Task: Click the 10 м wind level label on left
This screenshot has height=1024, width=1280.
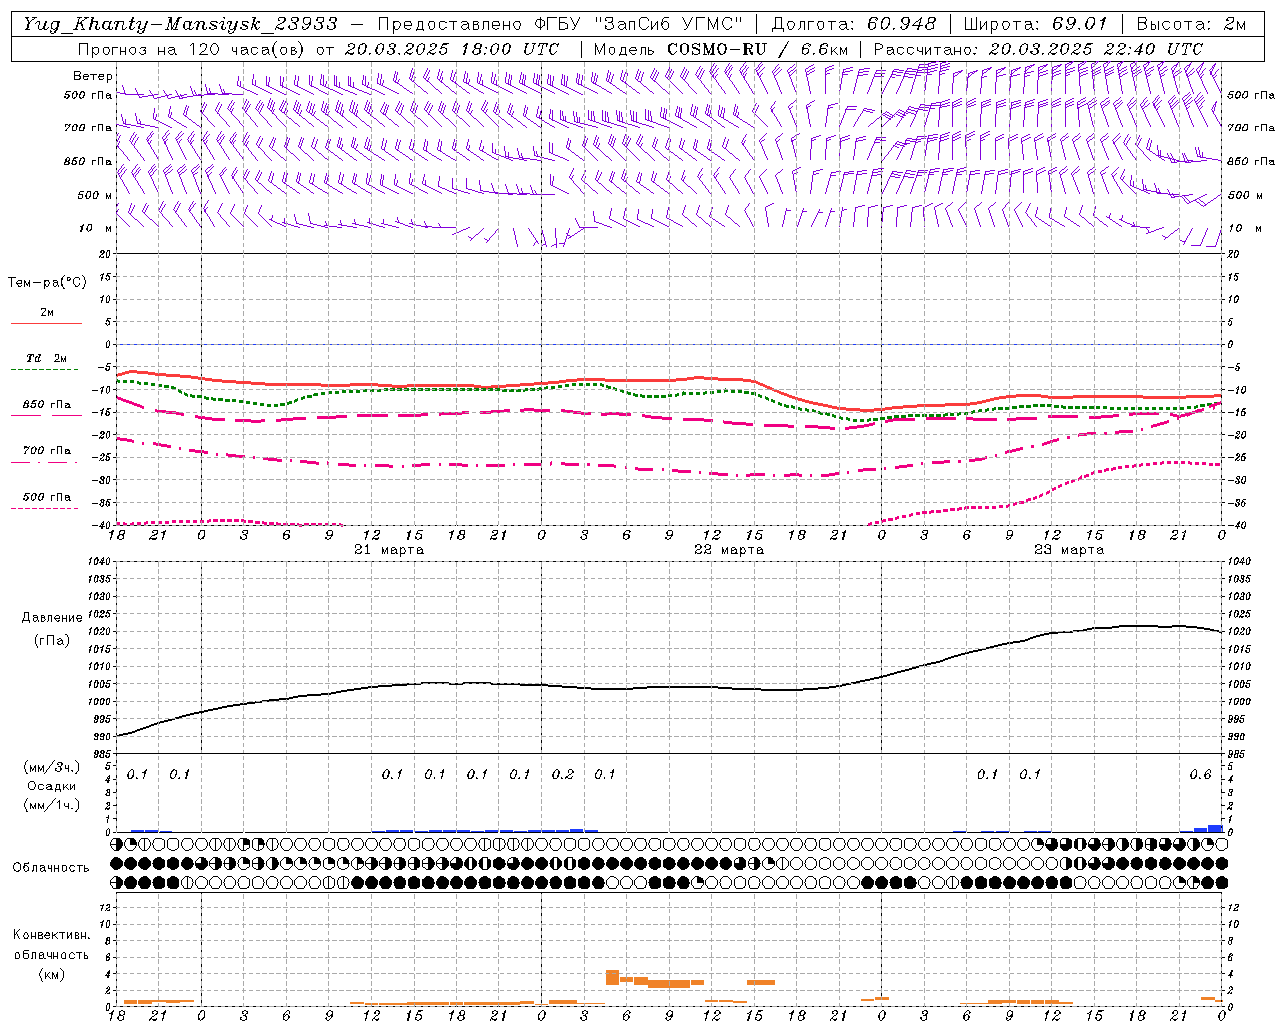Action: tap(96, 228)
